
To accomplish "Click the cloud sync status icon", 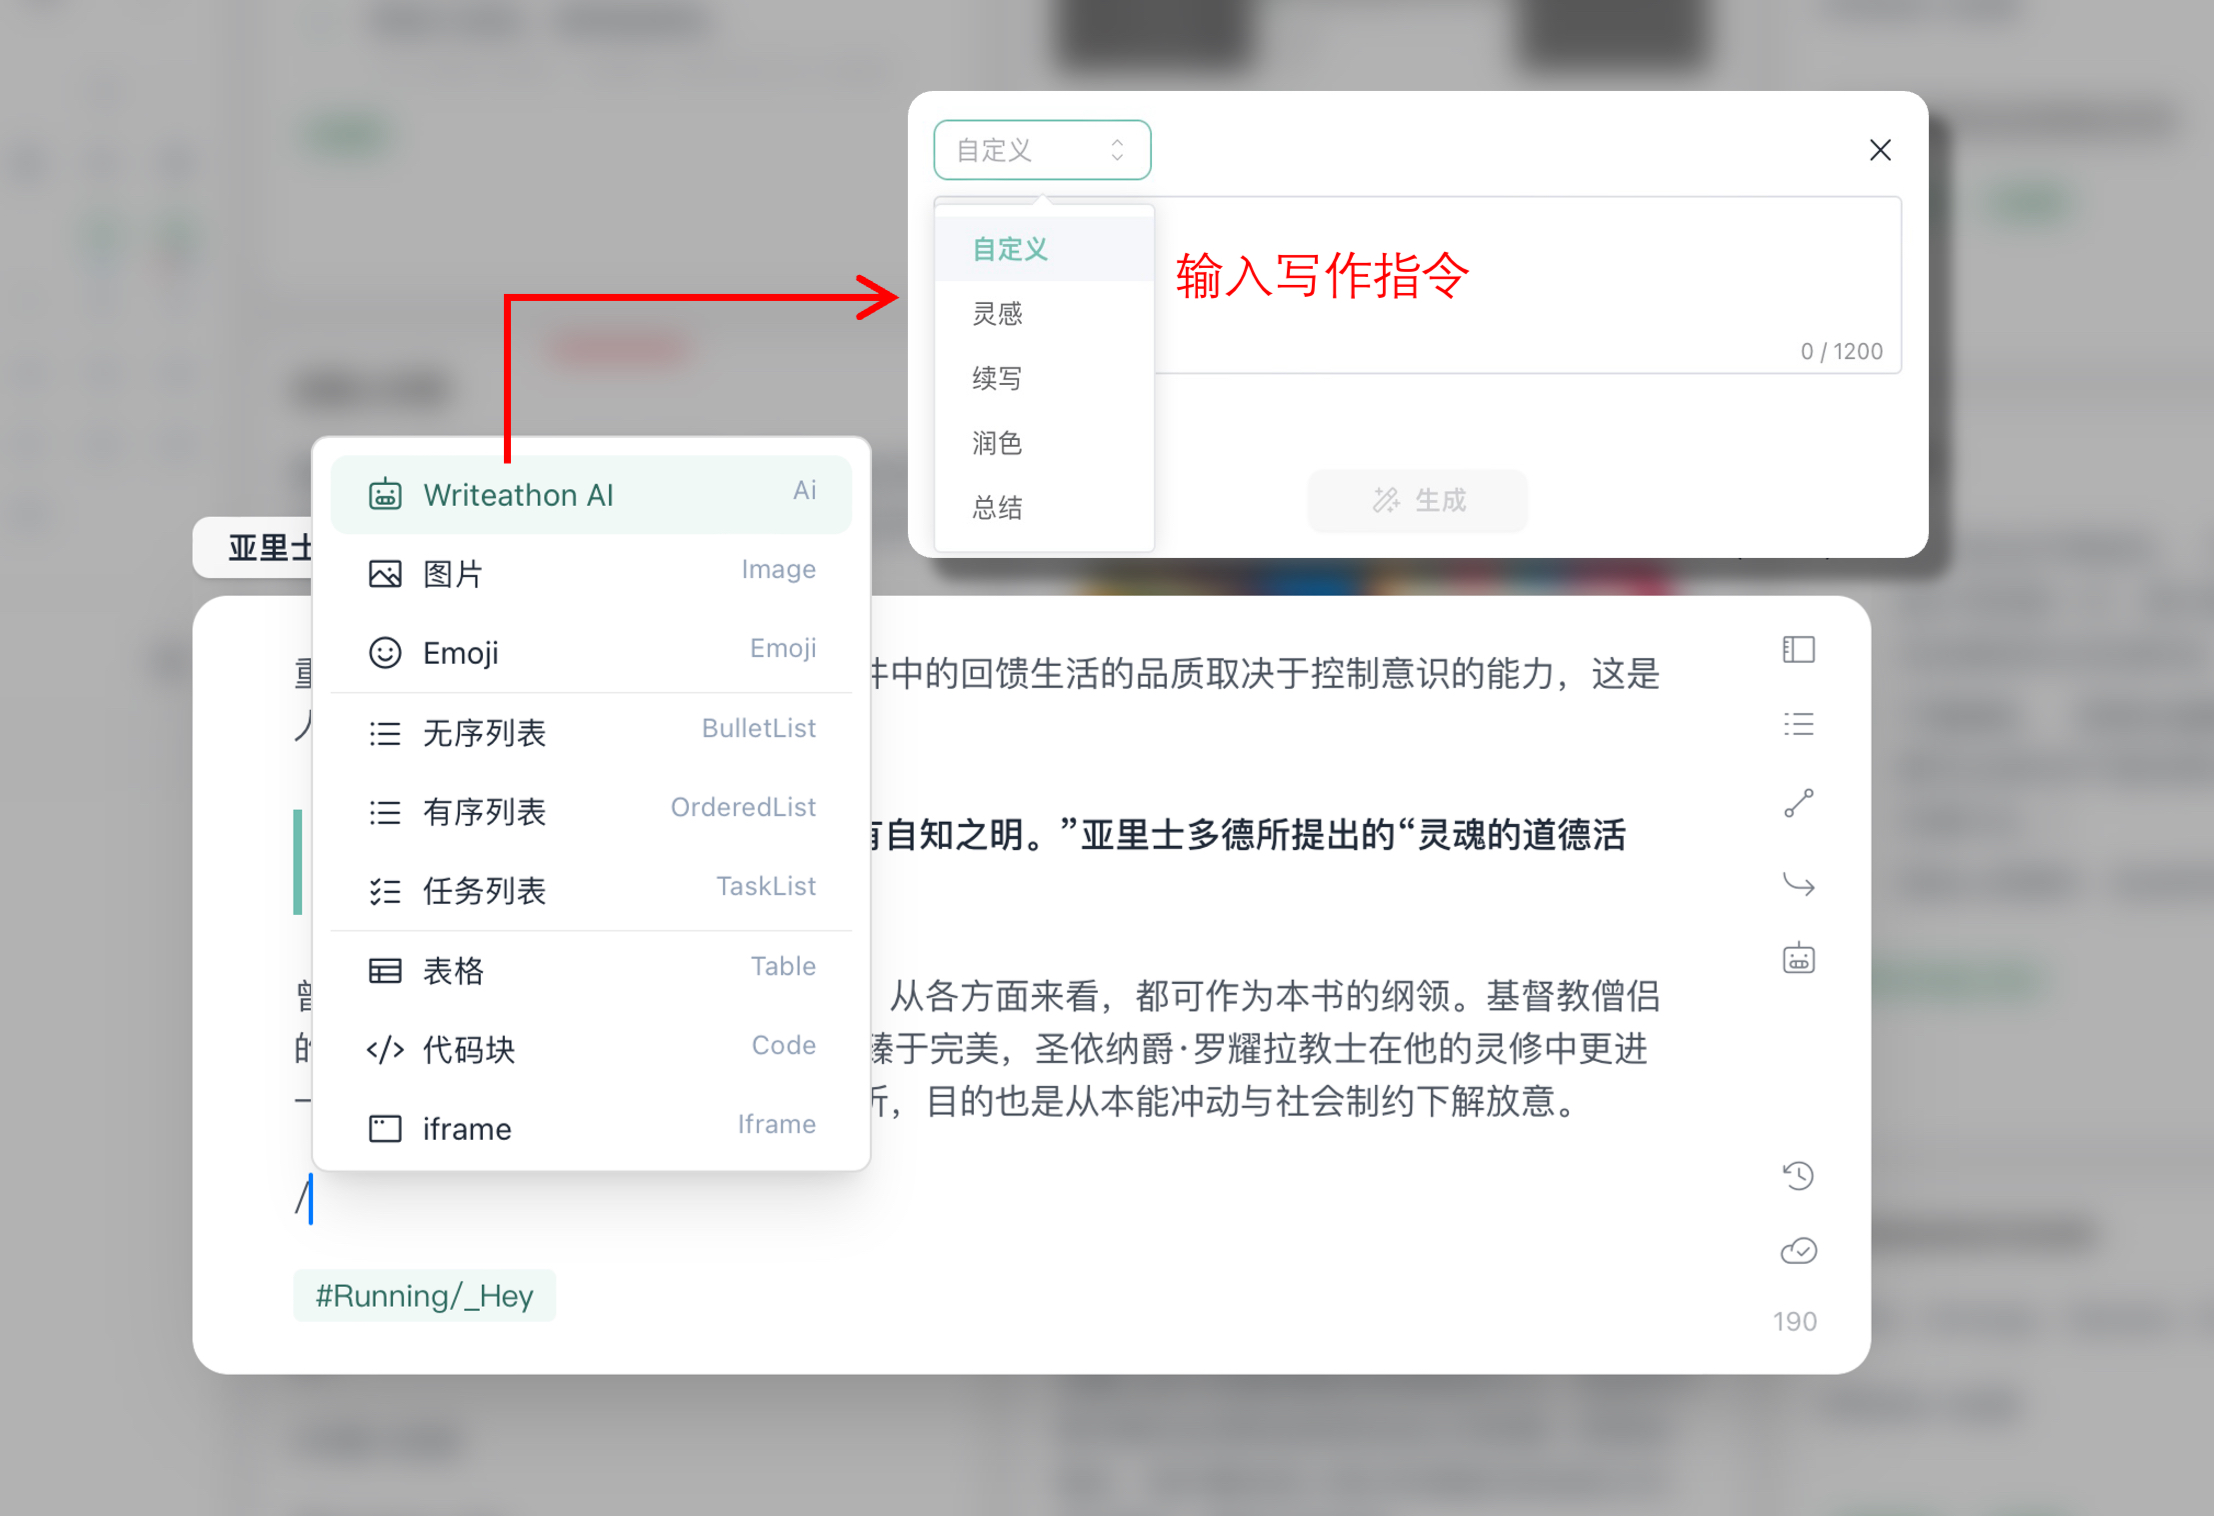I will pos(1799,1251).
